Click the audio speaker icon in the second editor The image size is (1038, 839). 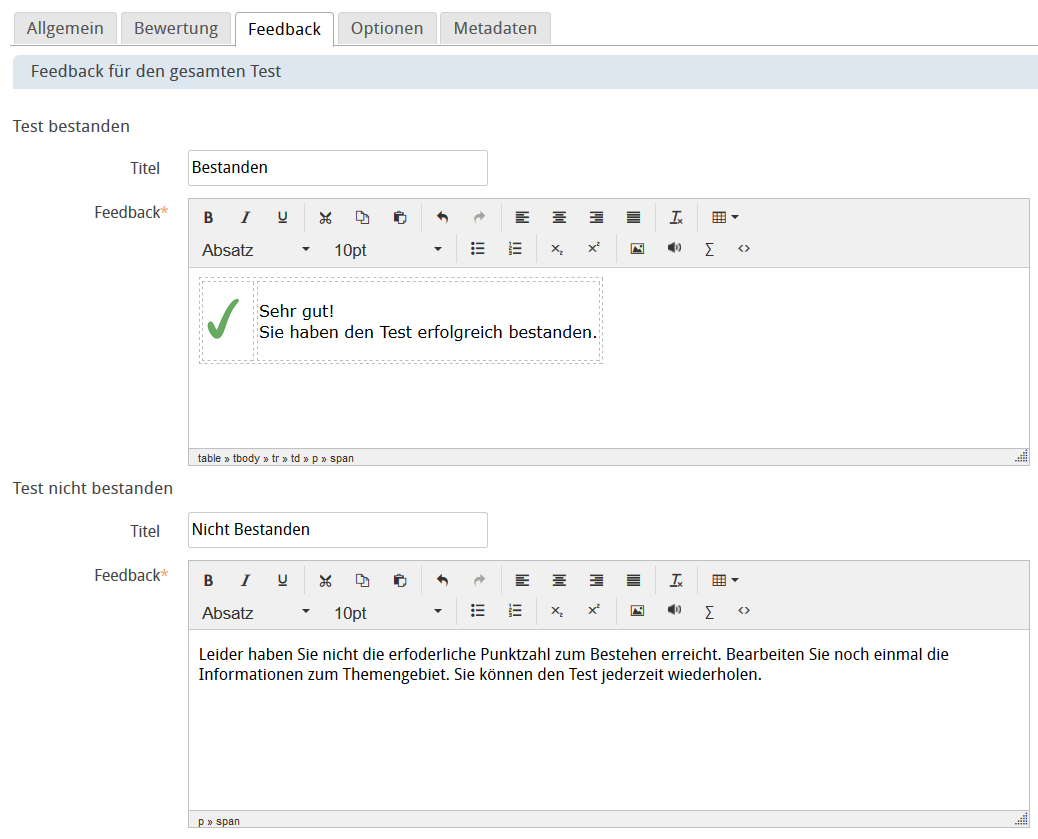tap(674, 611)
